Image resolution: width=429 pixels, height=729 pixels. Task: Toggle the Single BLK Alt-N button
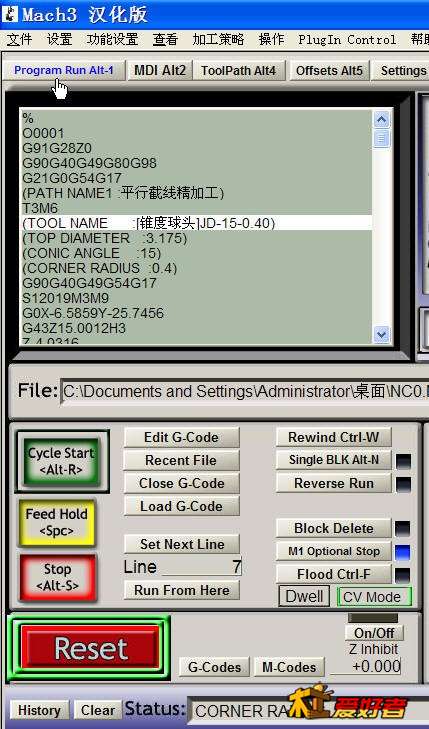[x=334, y=460]
